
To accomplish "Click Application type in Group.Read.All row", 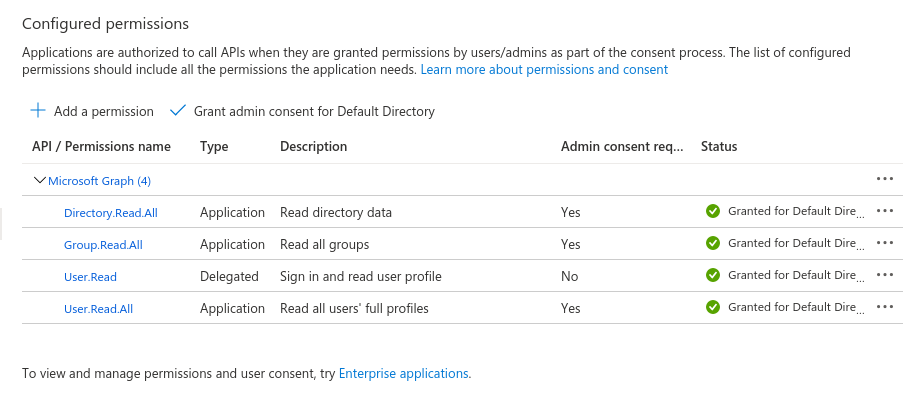I will (232, 244).
